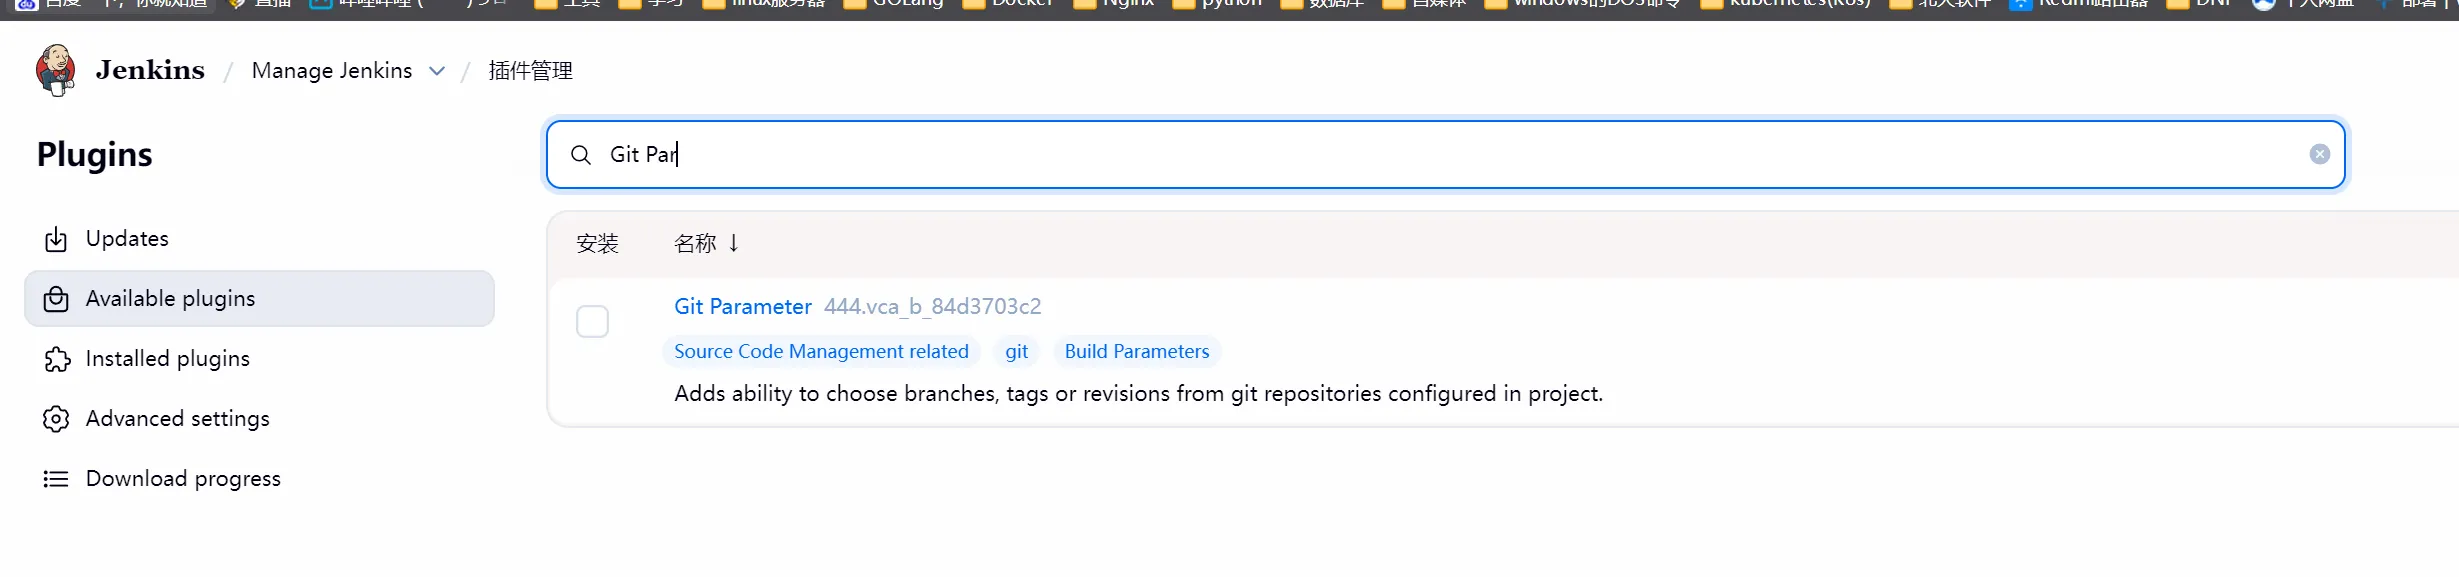Click the Advanced settings gear icon

pos(56,419)
